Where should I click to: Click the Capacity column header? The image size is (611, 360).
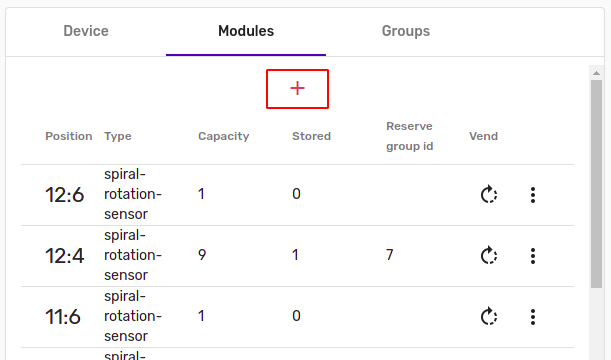click(223, 136)
